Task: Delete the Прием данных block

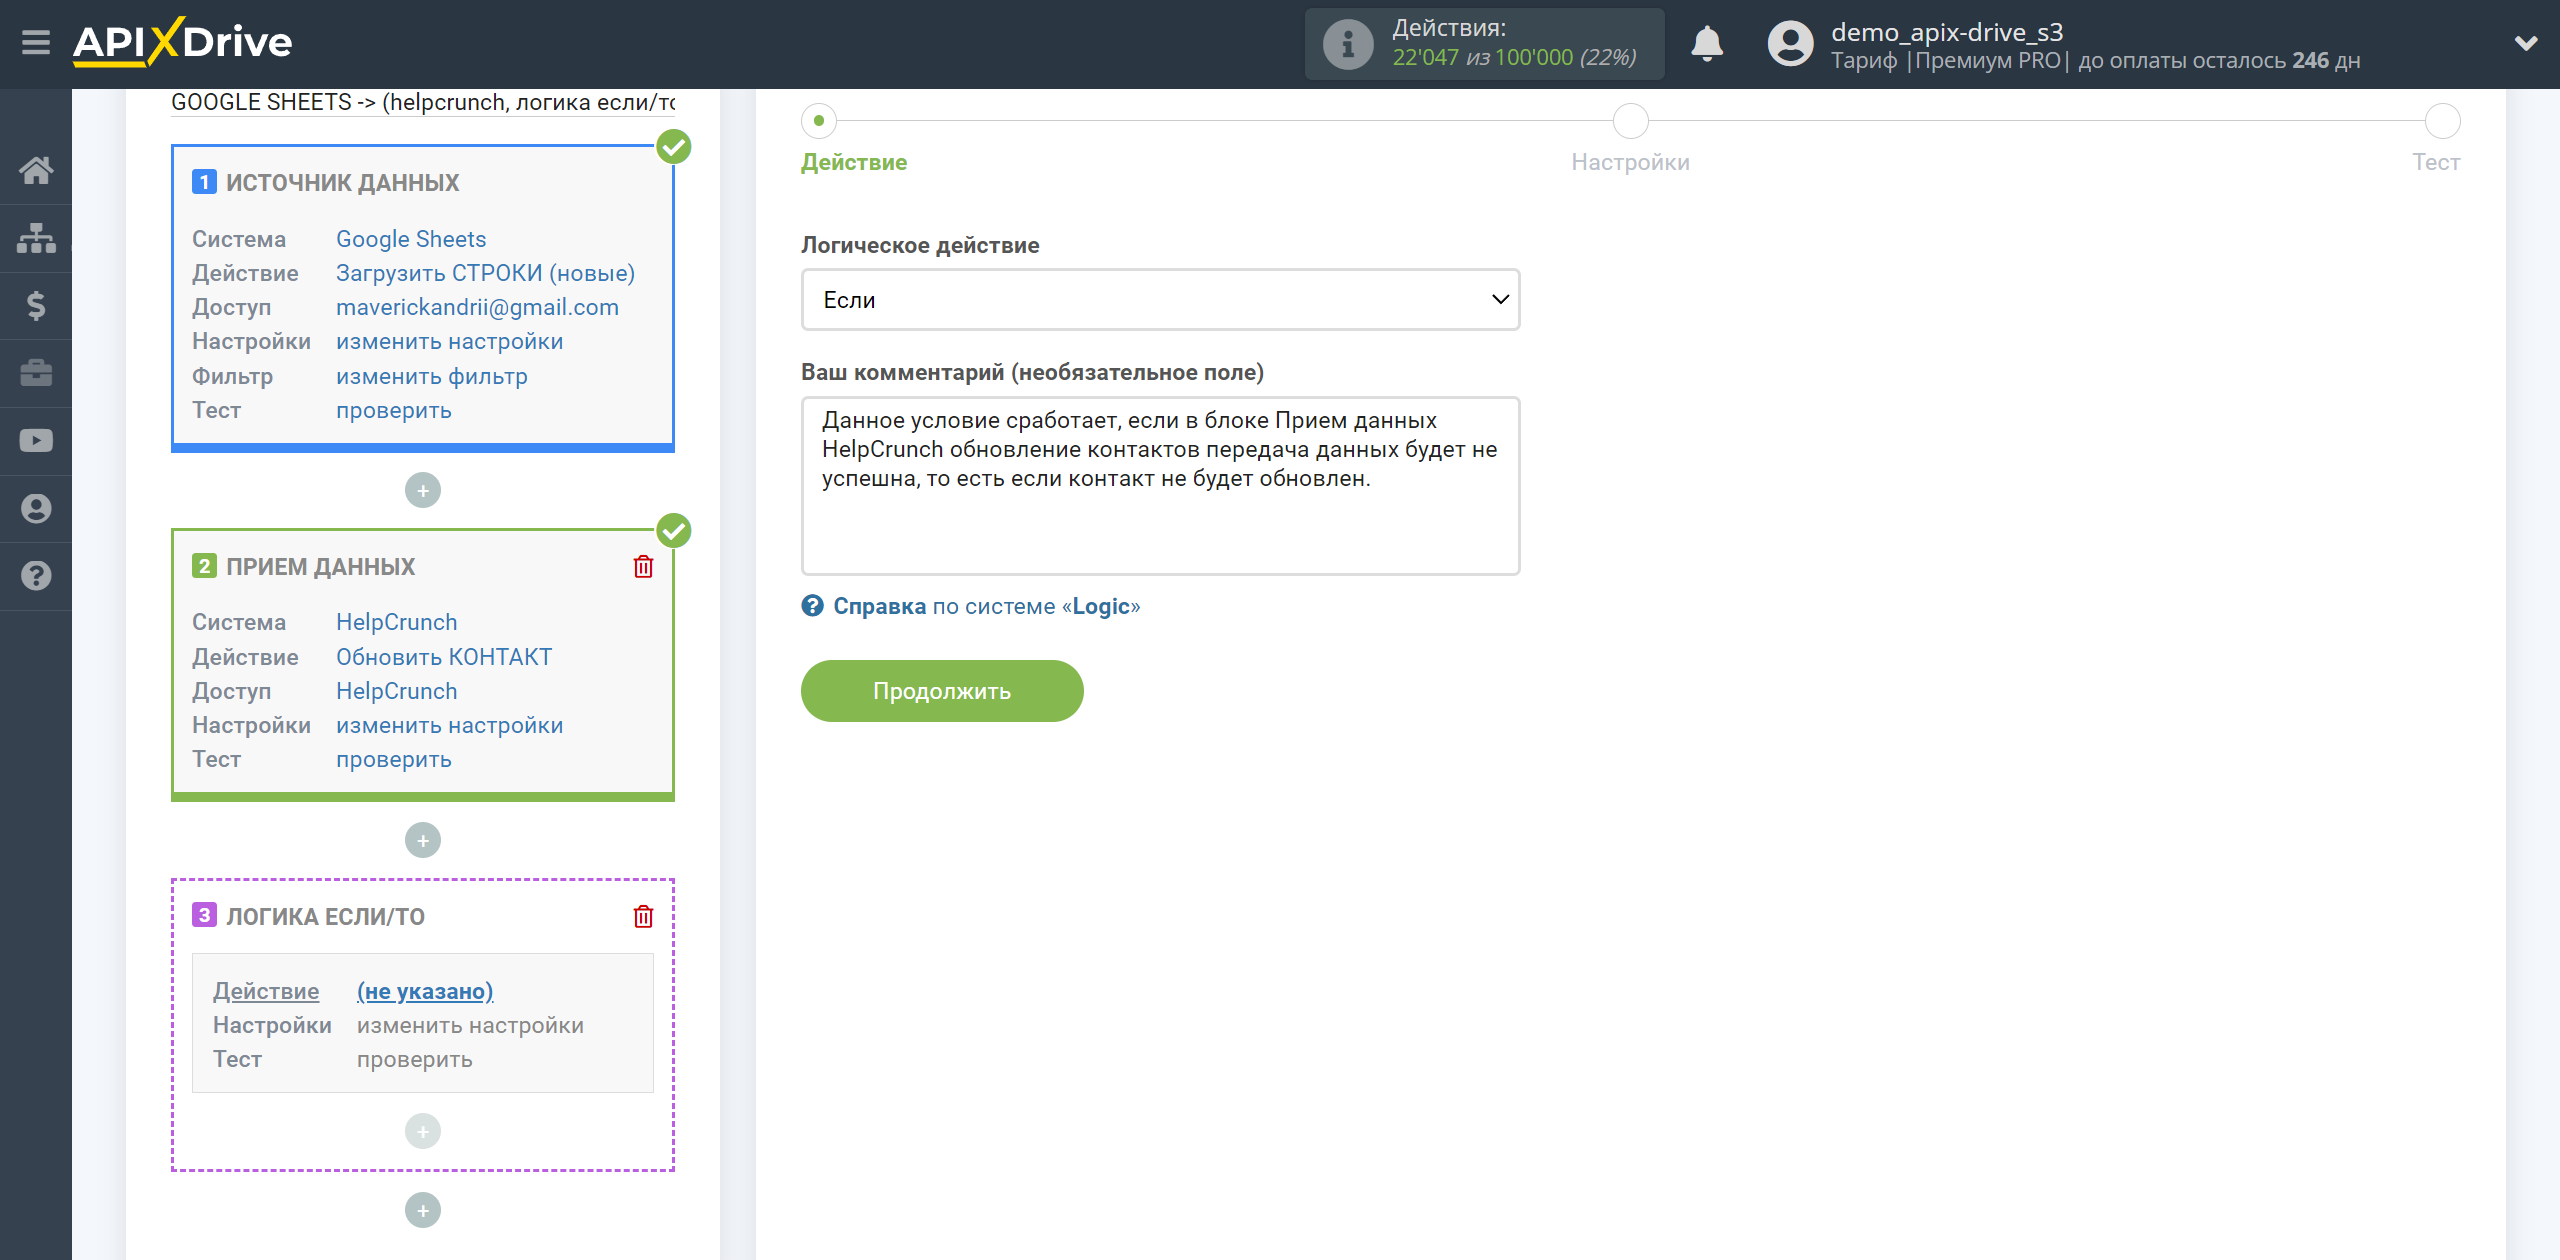Action: click(x=643, y=567)
